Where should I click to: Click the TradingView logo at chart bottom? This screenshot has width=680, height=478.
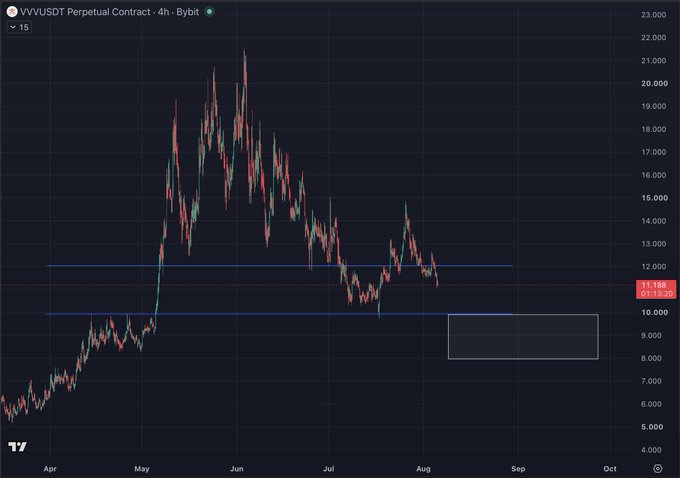coord(17,446)
